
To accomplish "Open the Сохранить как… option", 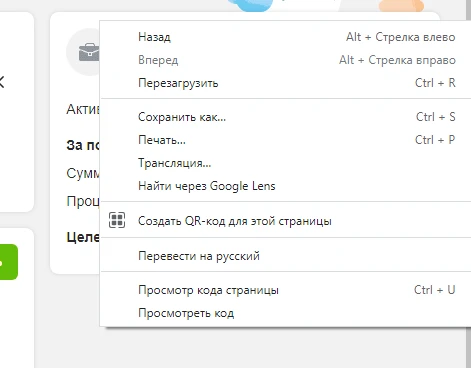I will [286, 117].
